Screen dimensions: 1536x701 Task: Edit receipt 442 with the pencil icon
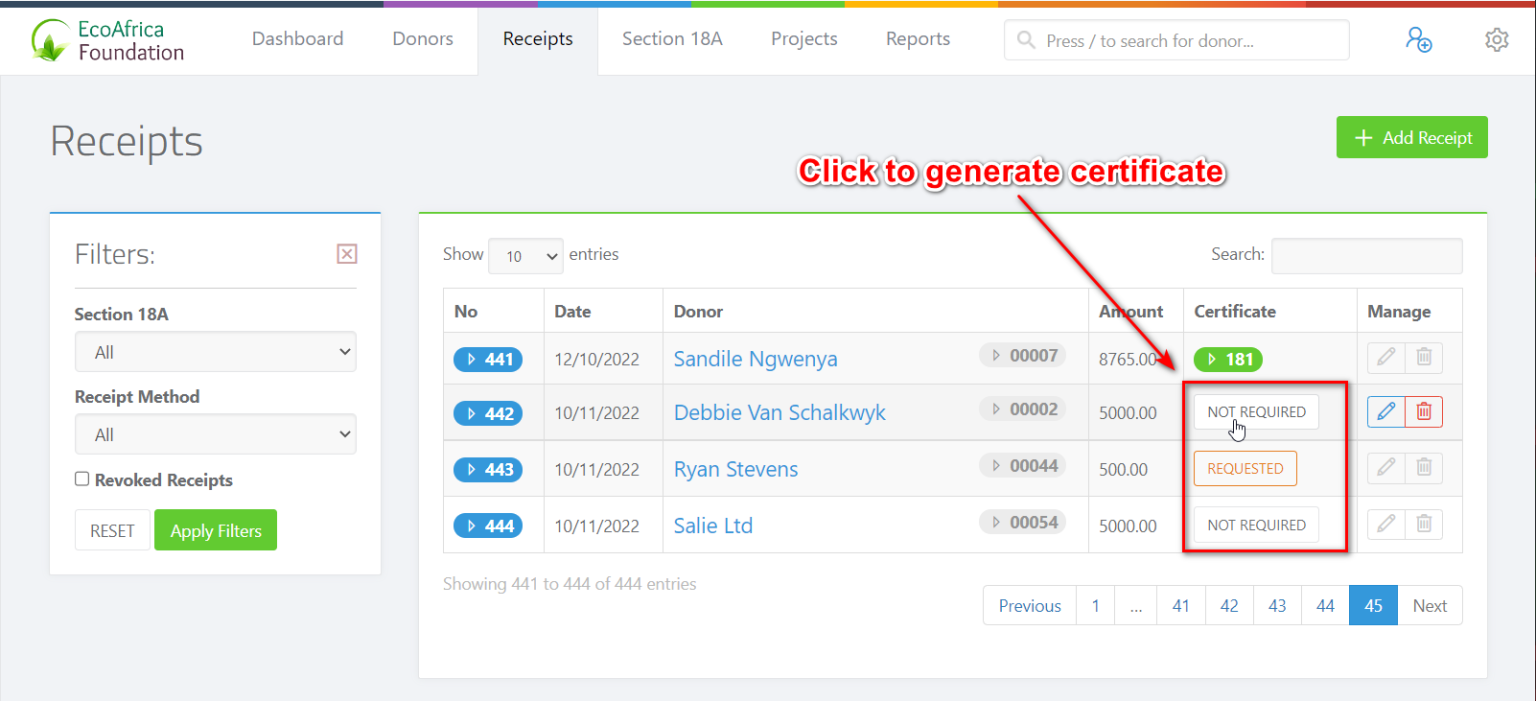pyautogui.click(x=1385, y=411)
